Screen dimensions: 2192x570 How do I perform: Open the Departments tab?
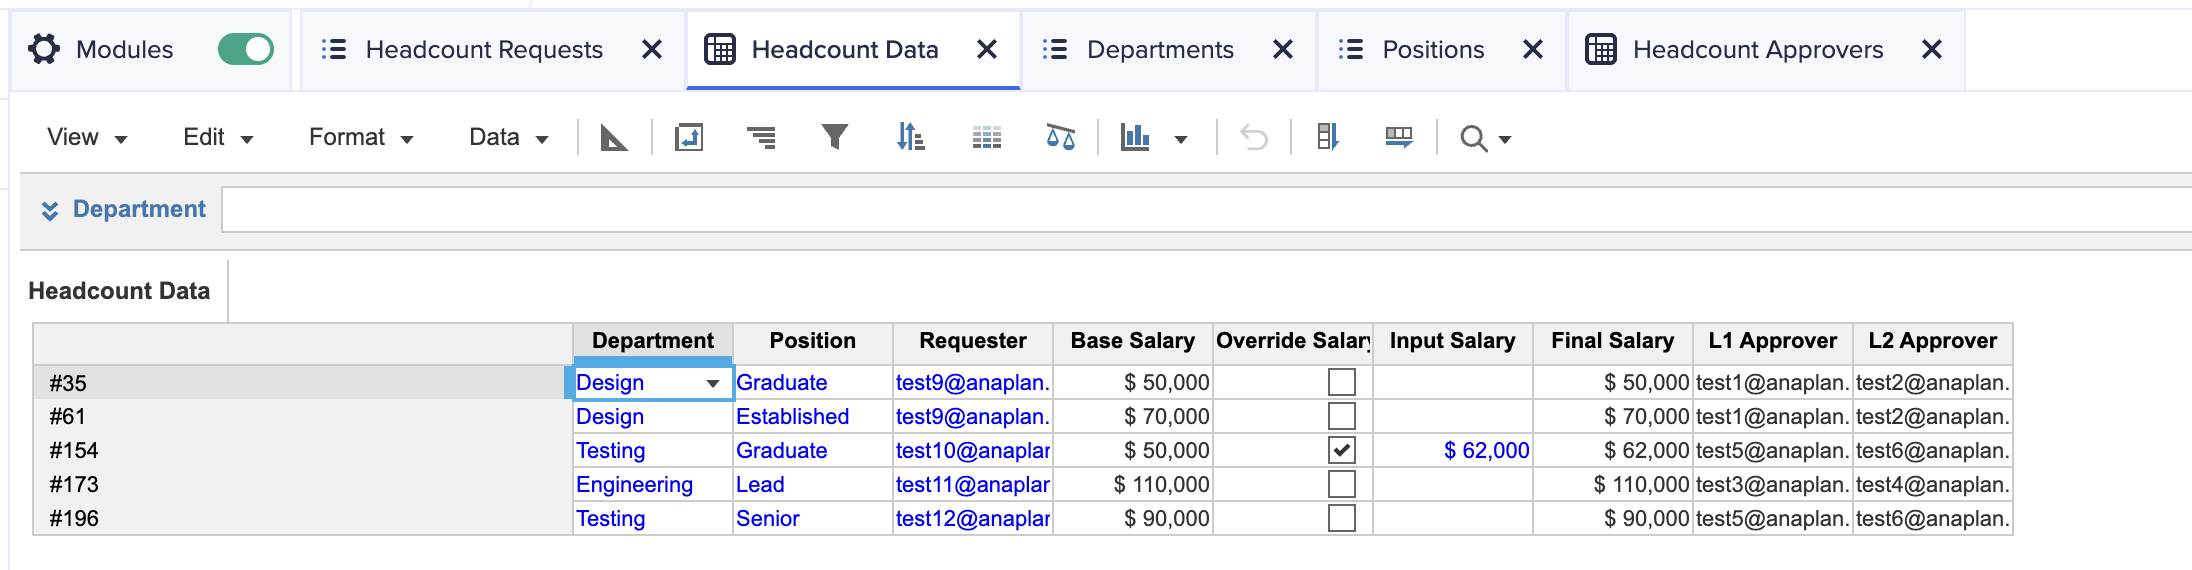(x=1160, y=49)
